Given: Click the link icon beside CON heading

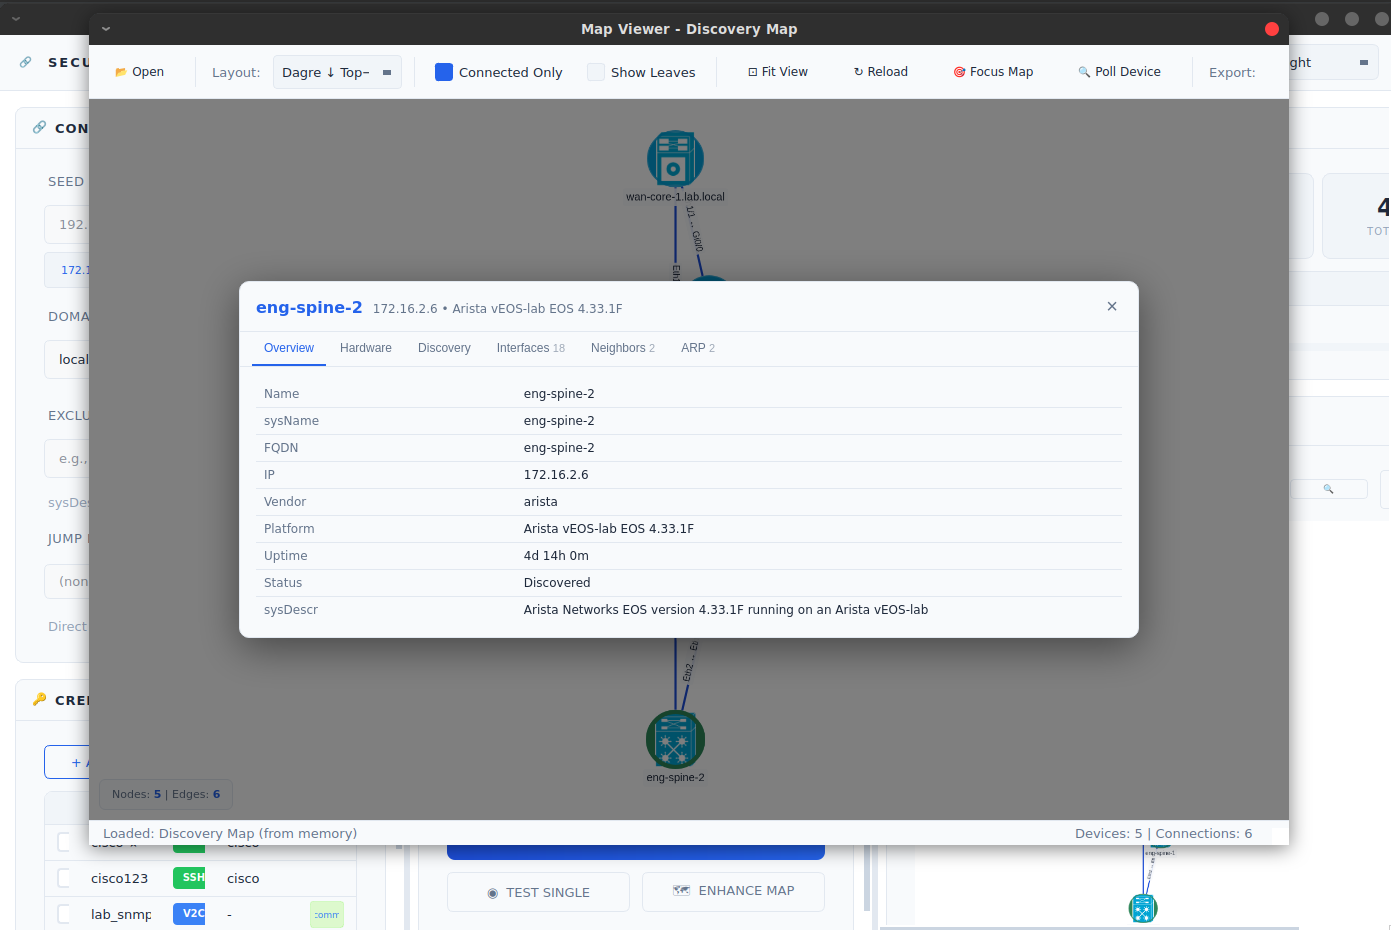Looking at the screenshot, I should tap(40, 127).
